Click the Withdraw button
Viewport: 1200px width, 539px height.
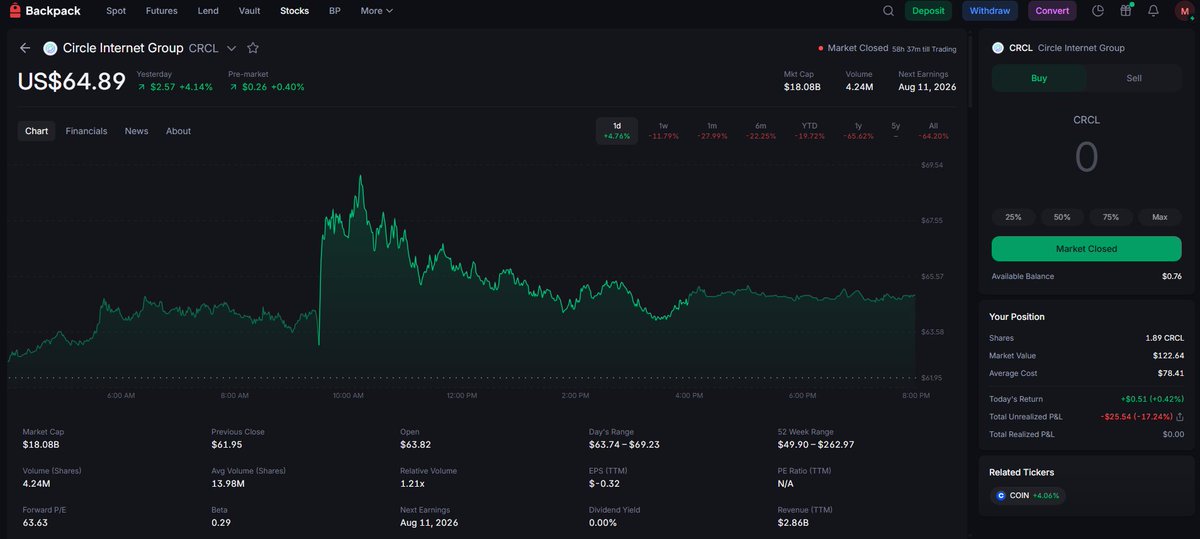[990, 11]
